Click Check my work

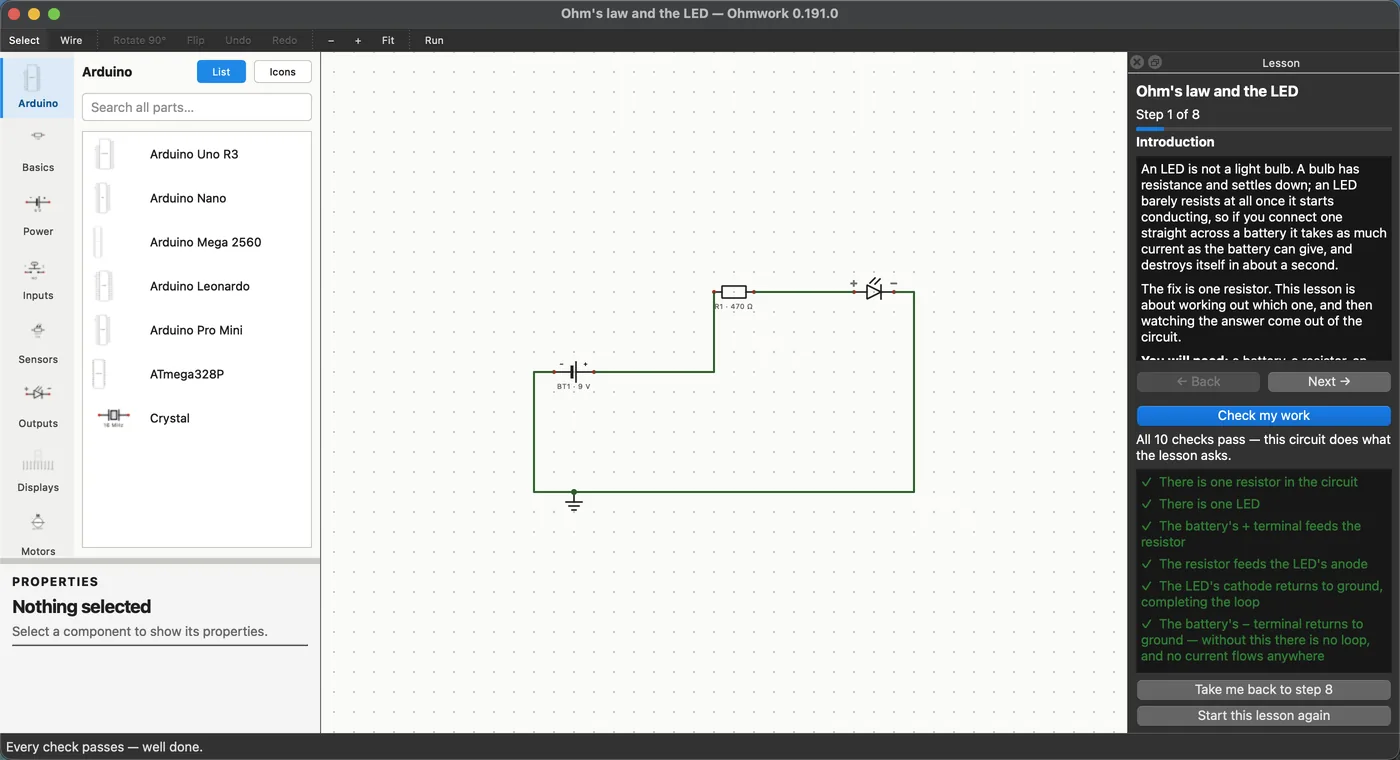[1264, 416]
